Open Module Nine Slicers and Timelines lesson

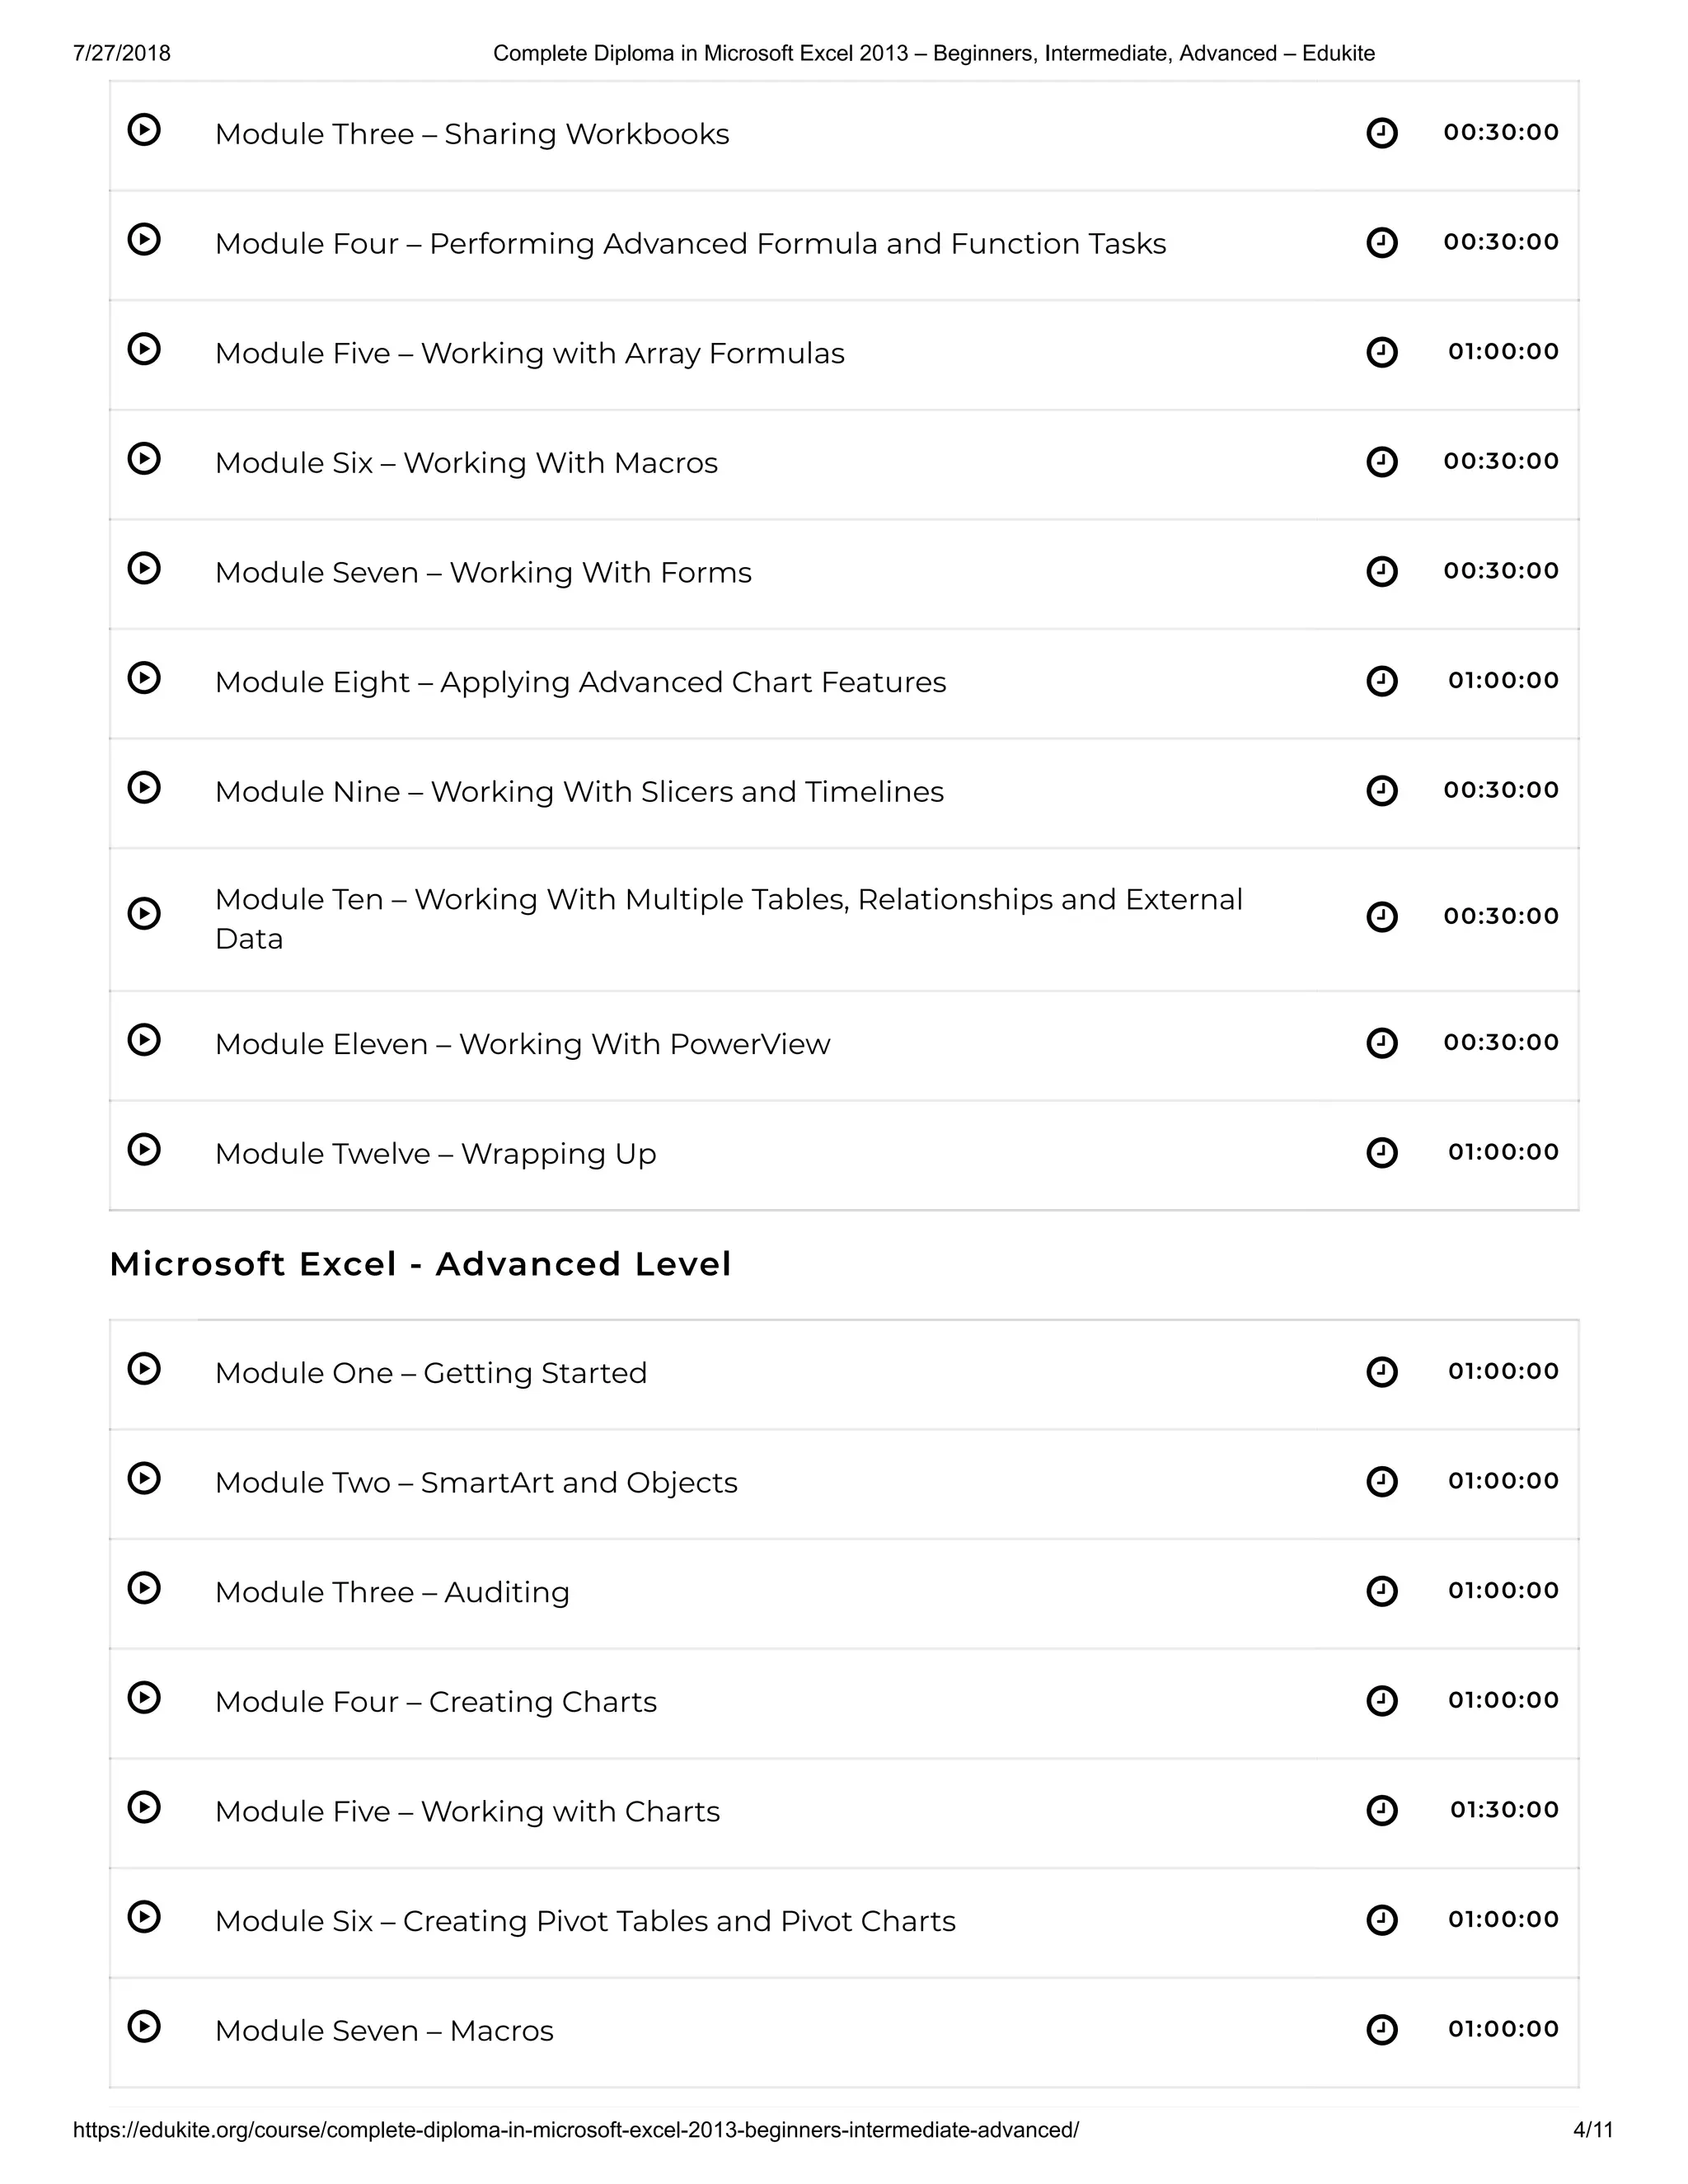[579, 792]
